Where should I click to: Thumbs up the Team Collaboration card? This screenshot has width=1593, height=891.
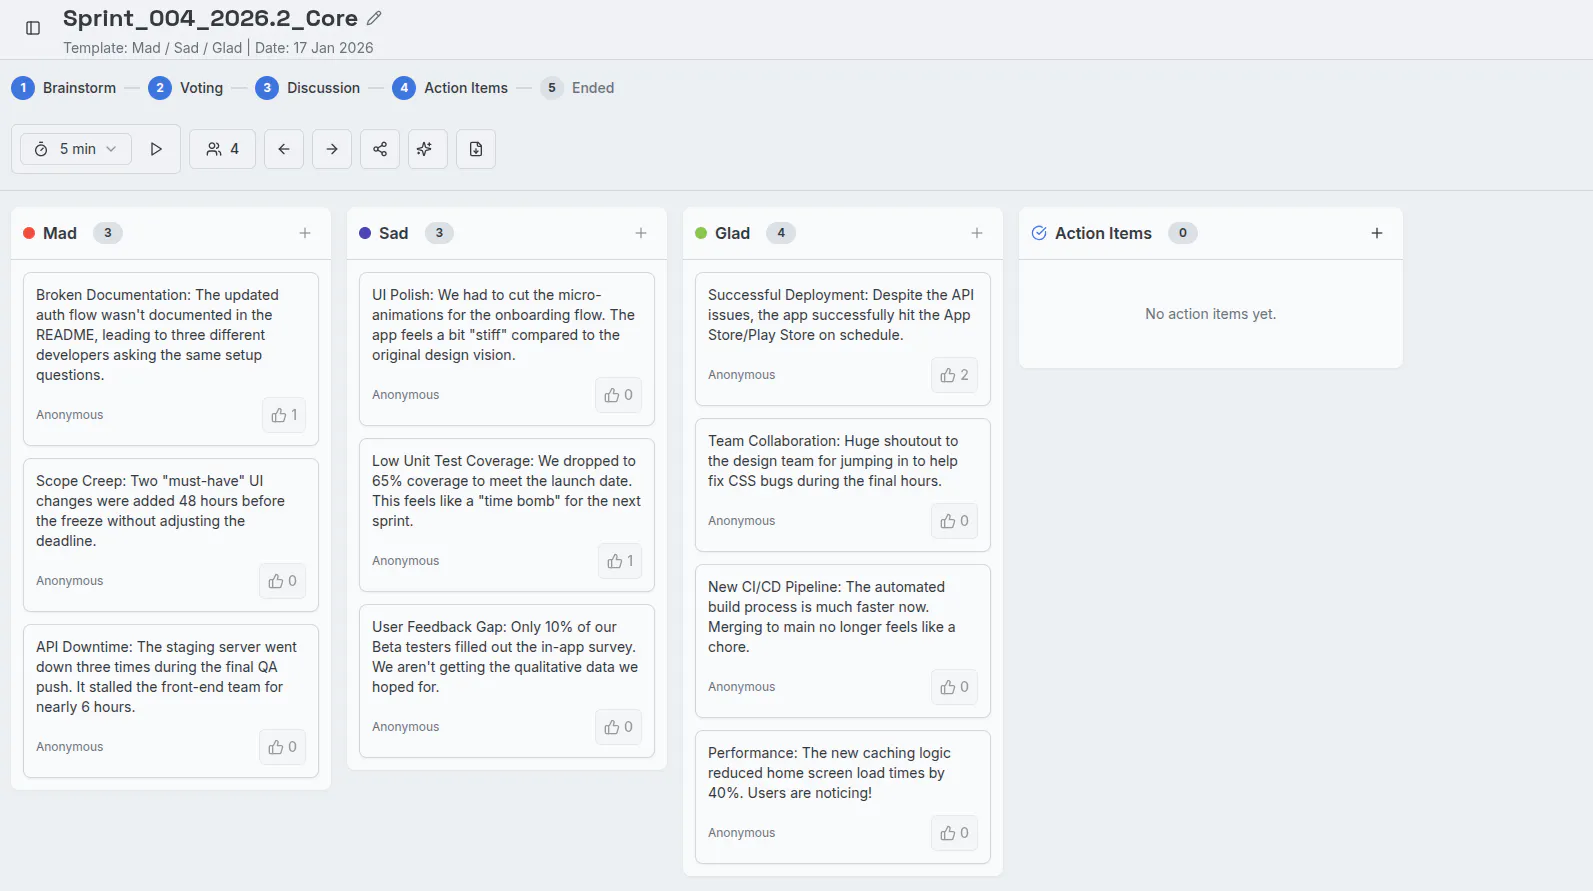pyautogui.click(x=955, y=521)
